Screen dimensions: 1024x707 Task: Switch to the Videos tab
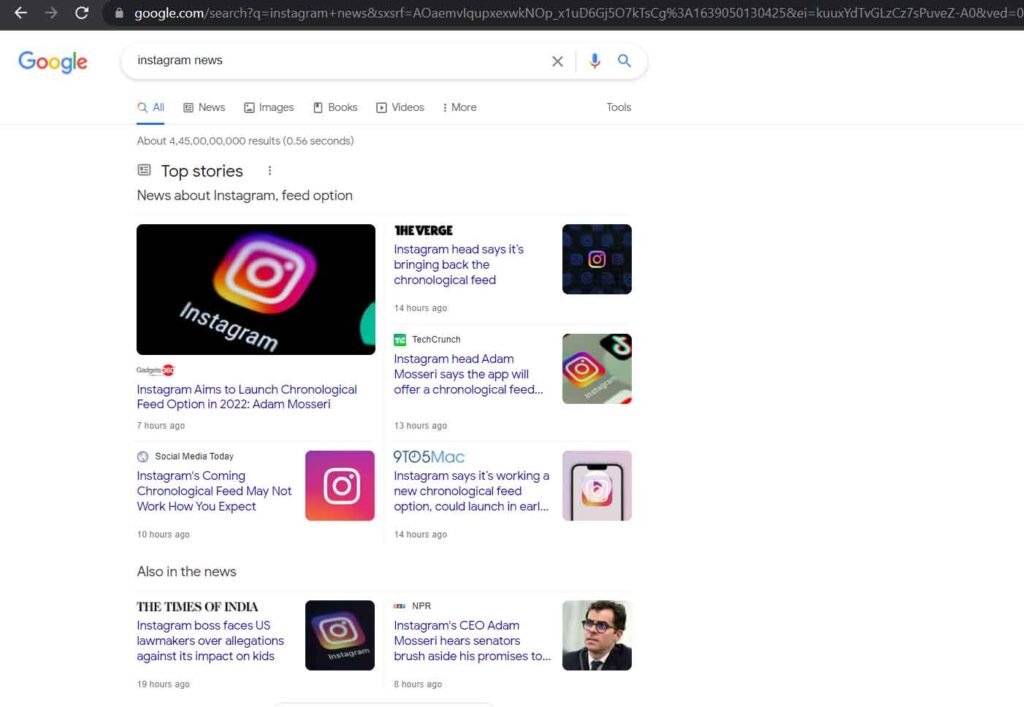(x=400, y=108)
